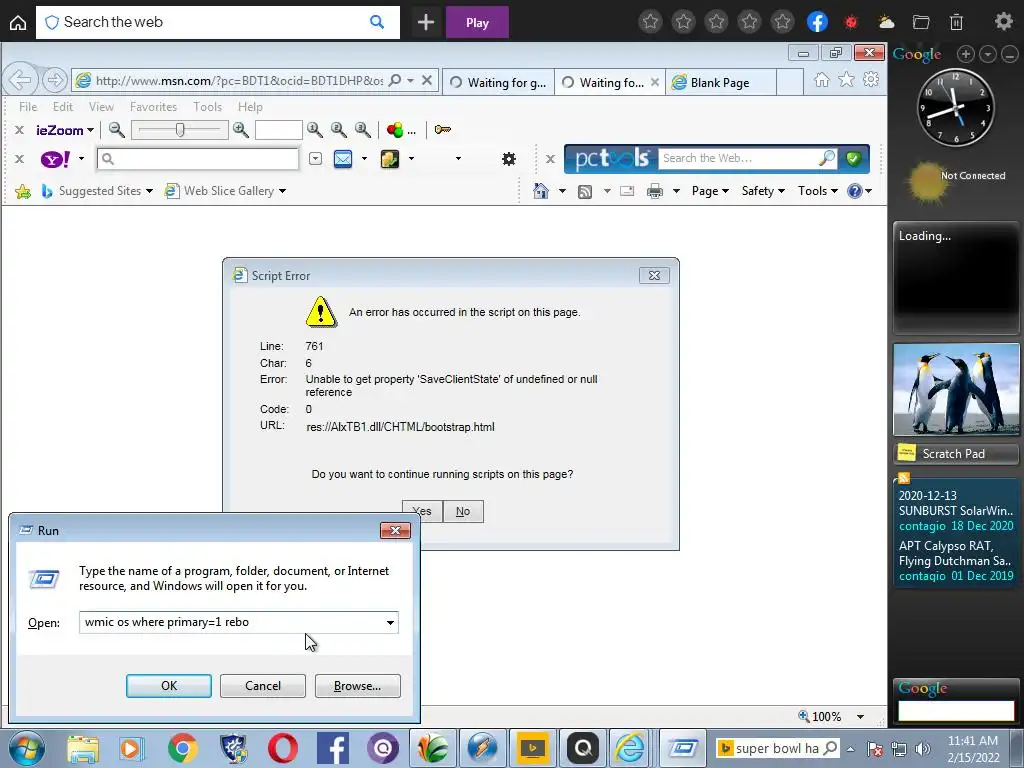Open the Favorites menu
The image size is (1024, 768).
click(153, 106)
